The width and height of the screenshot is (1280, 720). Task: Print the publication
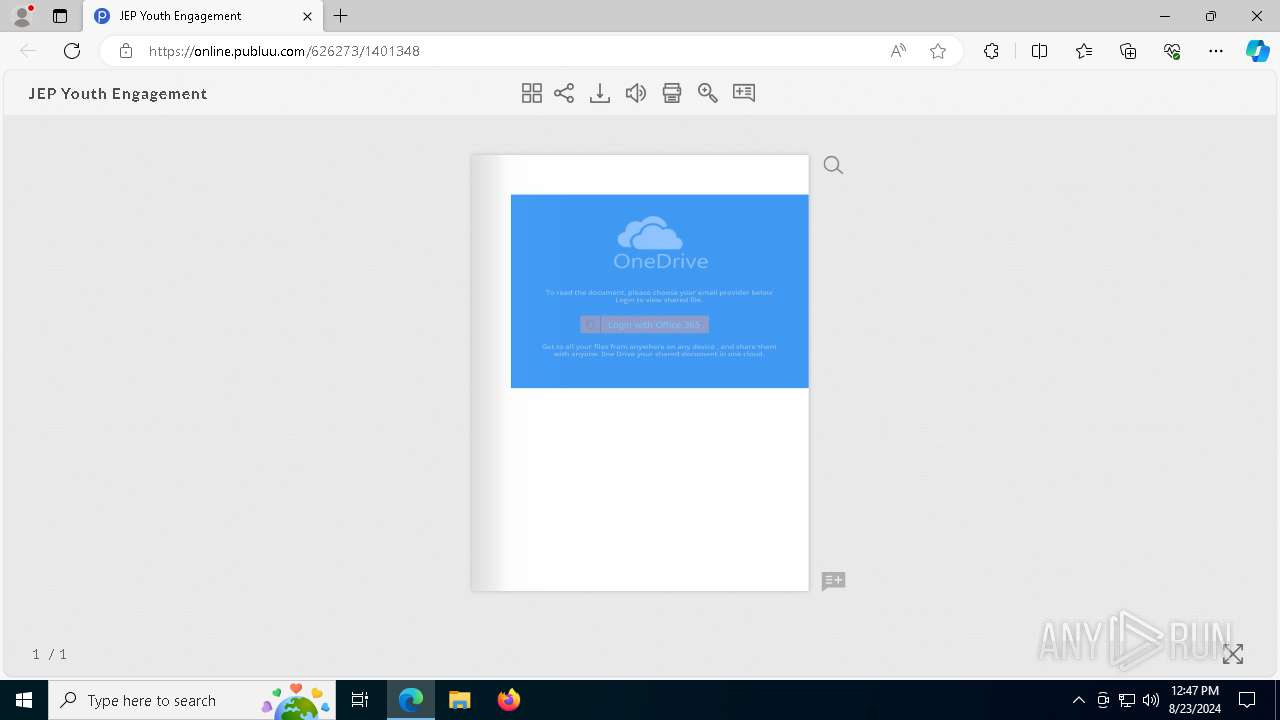coord(672,93)
